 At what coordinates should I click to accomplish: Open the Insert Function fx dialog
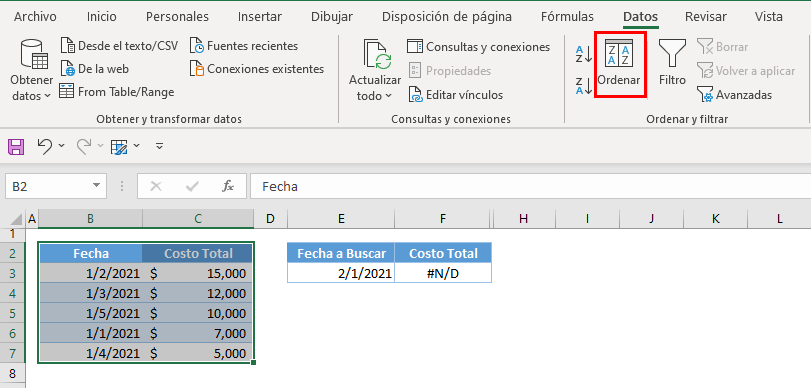click(x=228, y=186)
